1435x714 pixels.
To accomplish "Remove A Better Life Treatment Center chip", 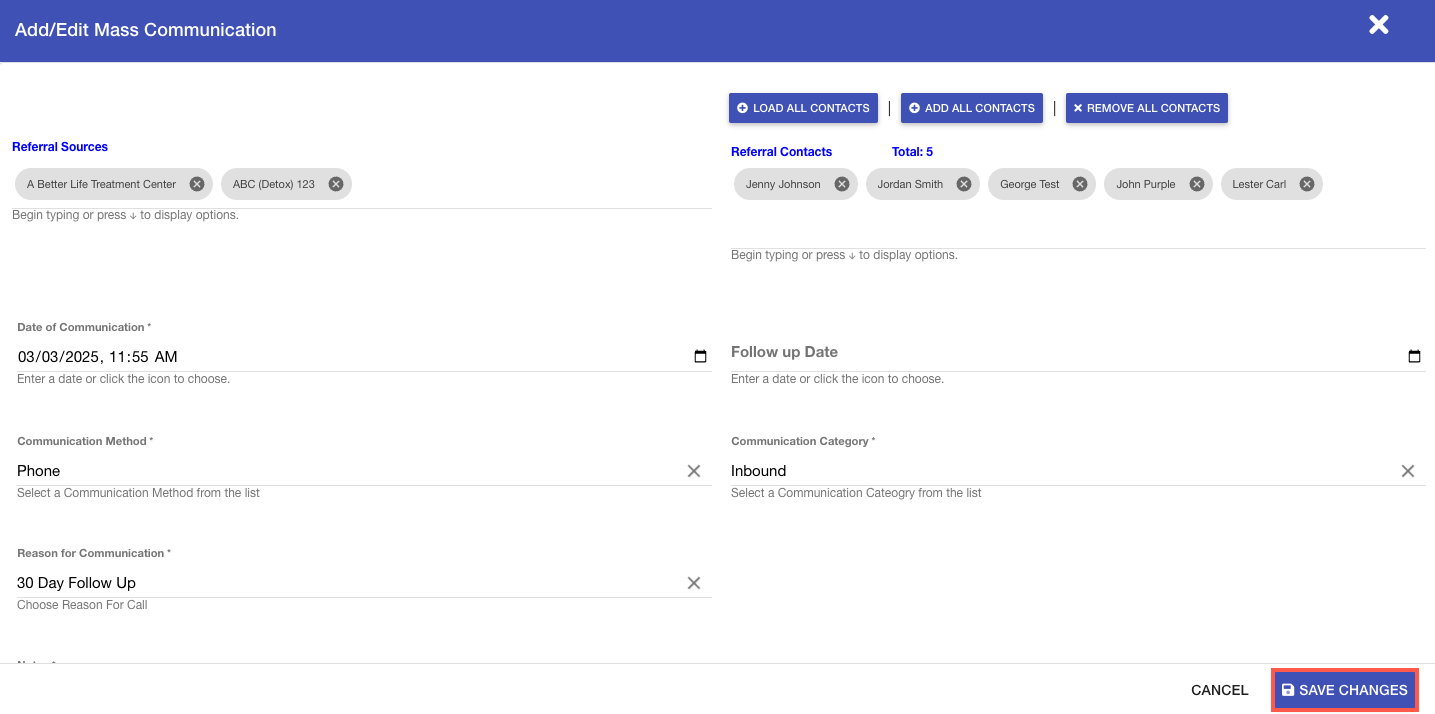I will (x=197, y=184).
